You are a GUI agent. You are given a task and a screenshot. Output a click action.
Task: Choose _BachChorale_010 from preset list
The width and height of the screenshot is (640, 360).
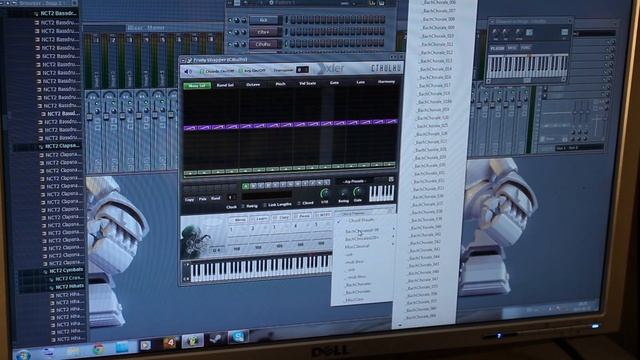tap(438, 36)
